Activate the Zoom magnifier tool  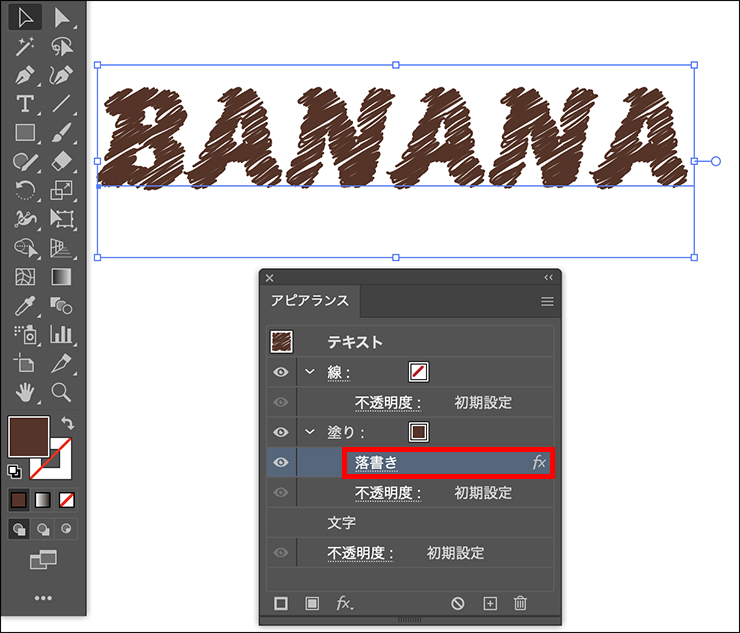(x=61, y=392)
